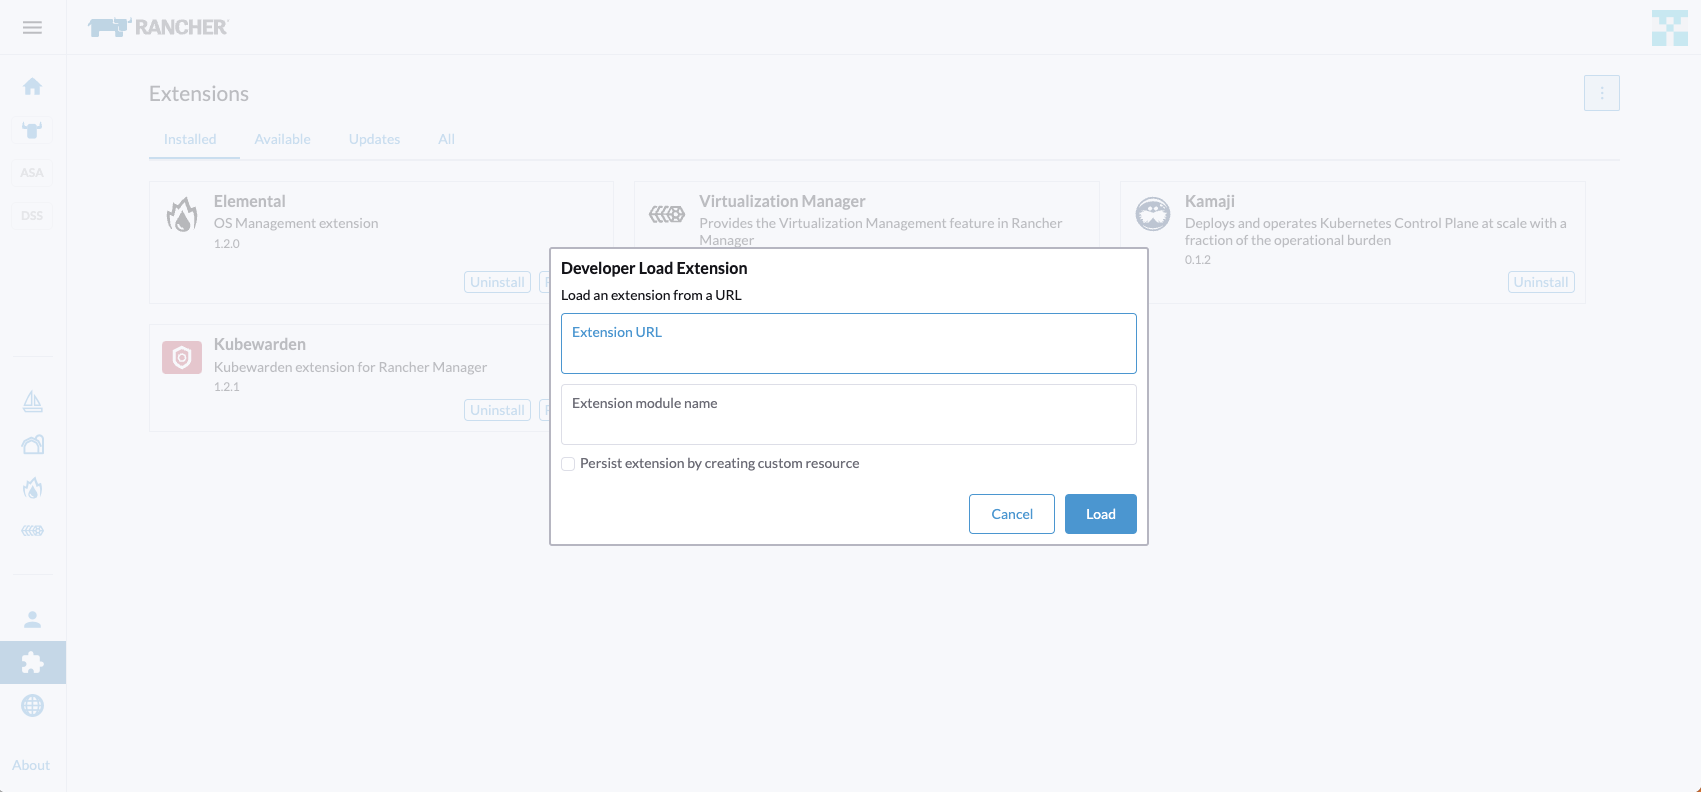The image size is (1701, 792).
Task: Open Global Settings globe icon
Action: [x=32, y=705]
